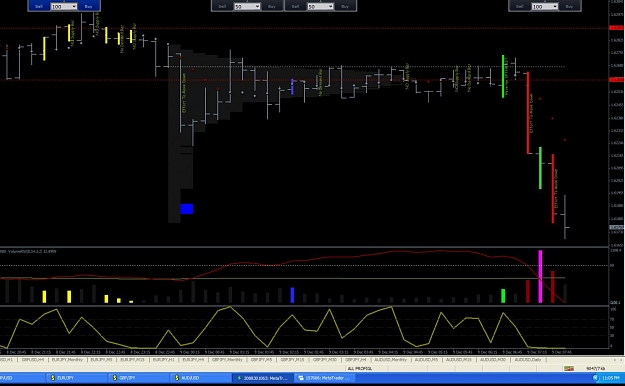The image size is (625, 386).
Task: Activate the 208830 1063 MetaTrader taskbar button
Action: pyautogui.click(x=263, y=378)
